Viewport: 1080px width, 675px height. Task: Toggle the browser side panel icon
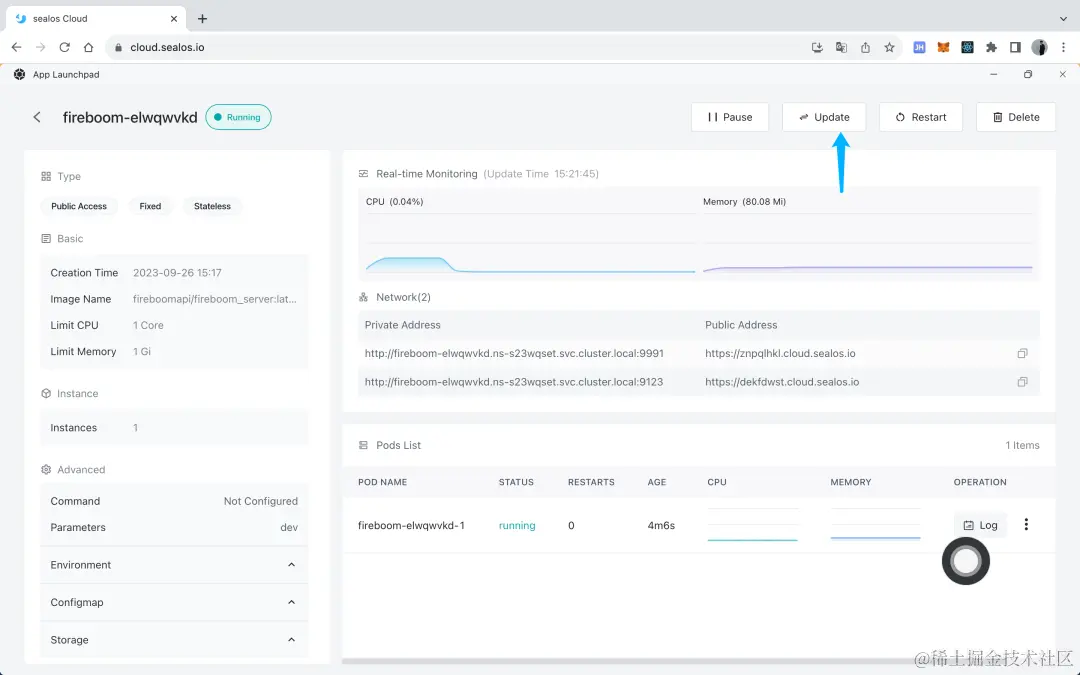[1015, 48]
